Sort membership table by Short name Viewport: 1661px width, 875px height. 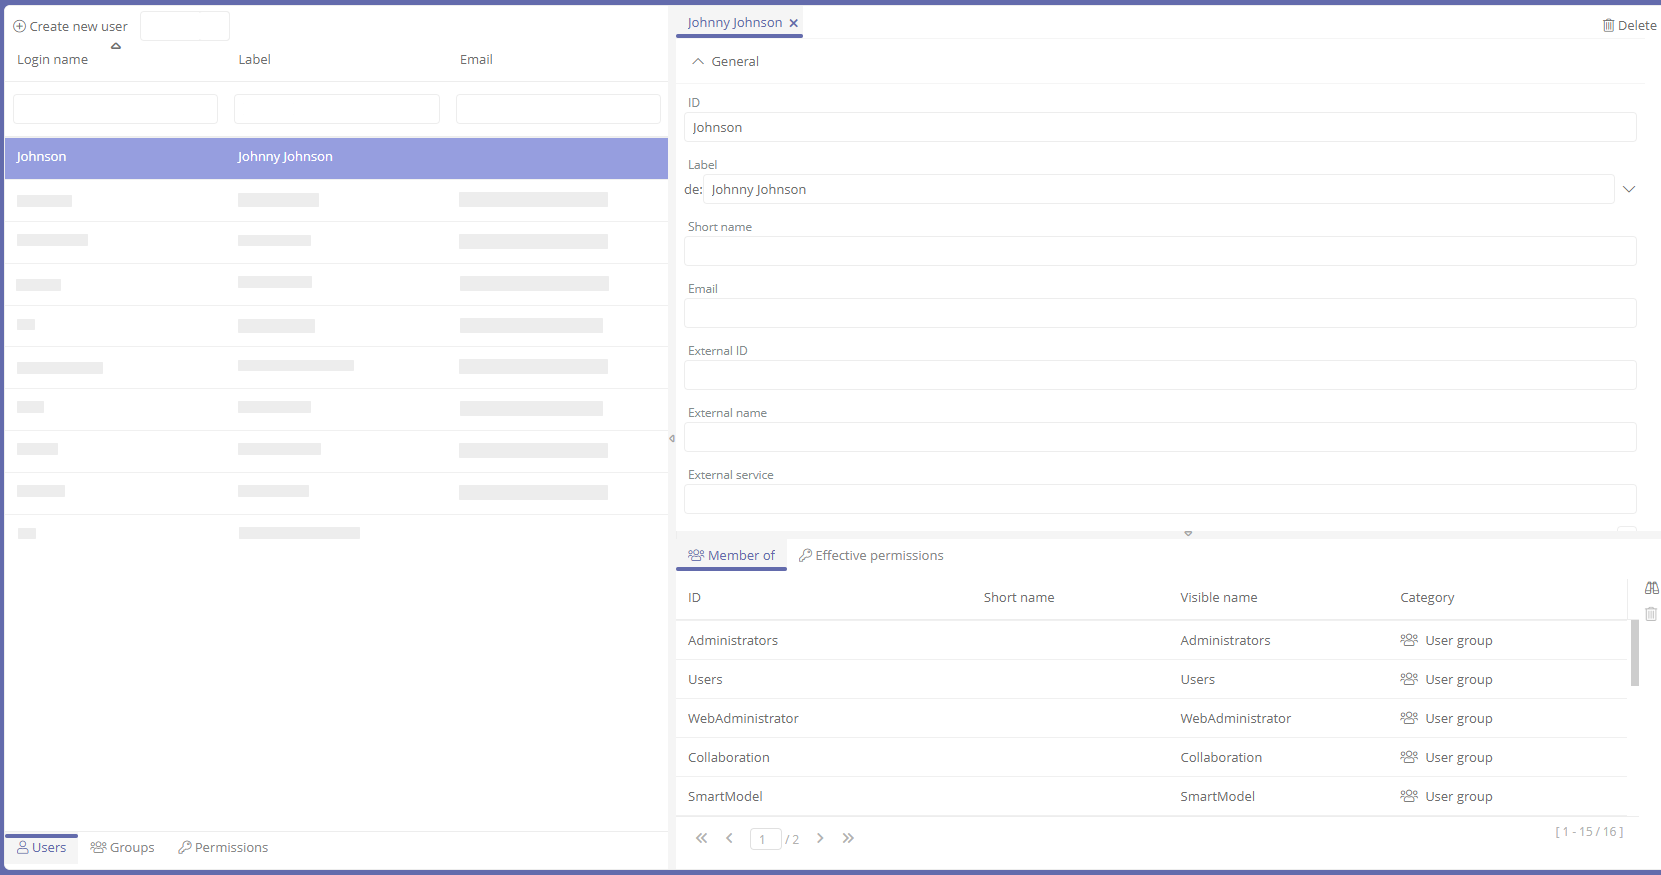pos(1019,598)
